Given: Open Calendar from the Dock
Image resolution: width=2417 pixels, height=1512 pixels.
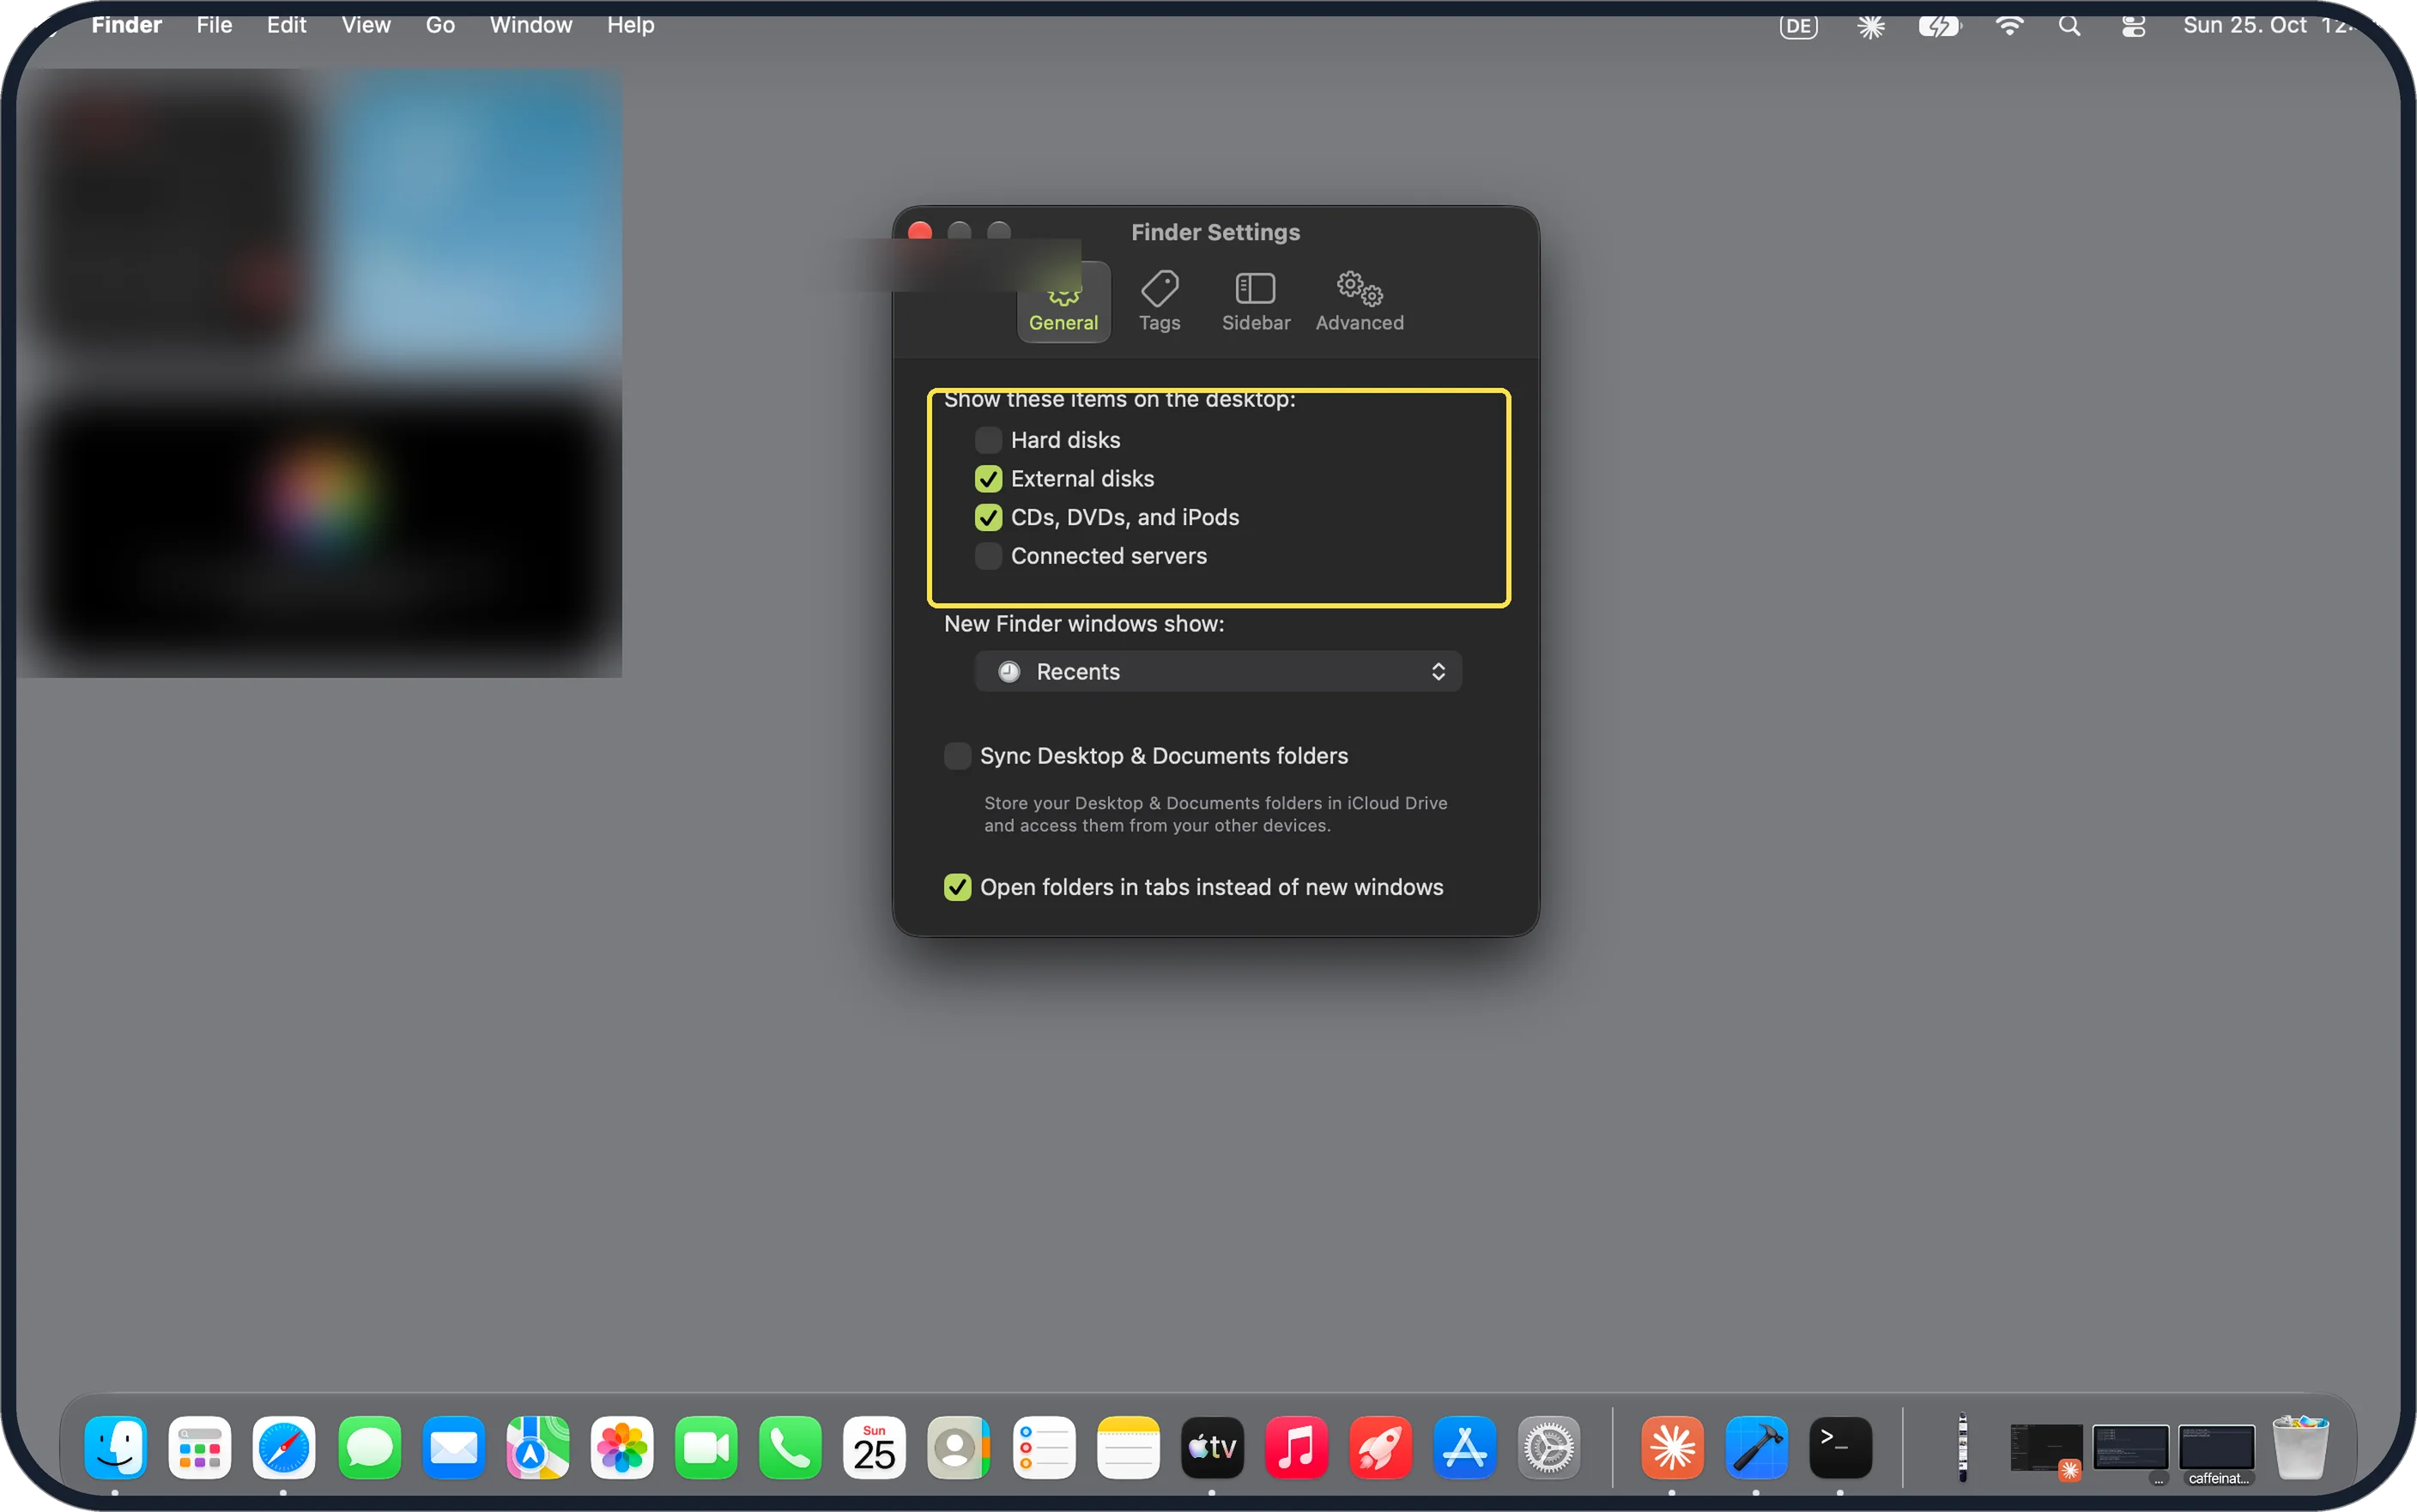Looking at the screenshot, I should (x=874, y=1447).
